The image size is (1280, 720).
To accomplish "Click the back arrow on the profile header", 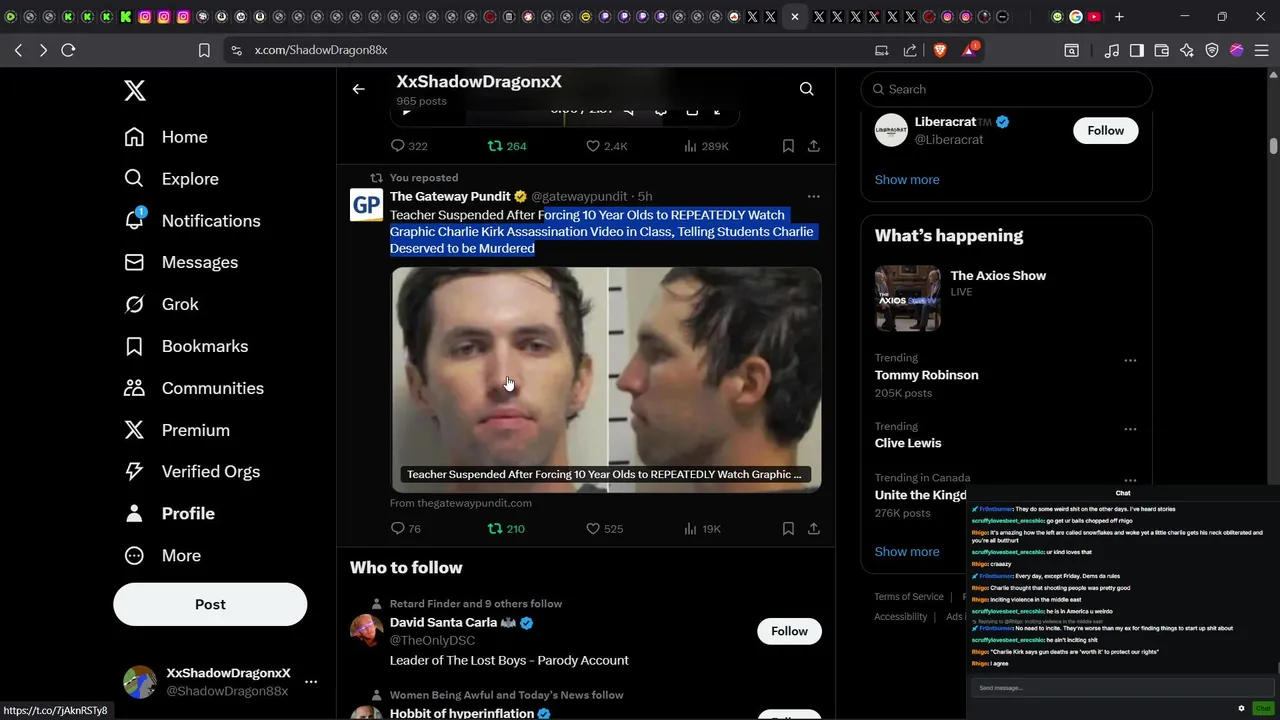I will pos(358,89).
